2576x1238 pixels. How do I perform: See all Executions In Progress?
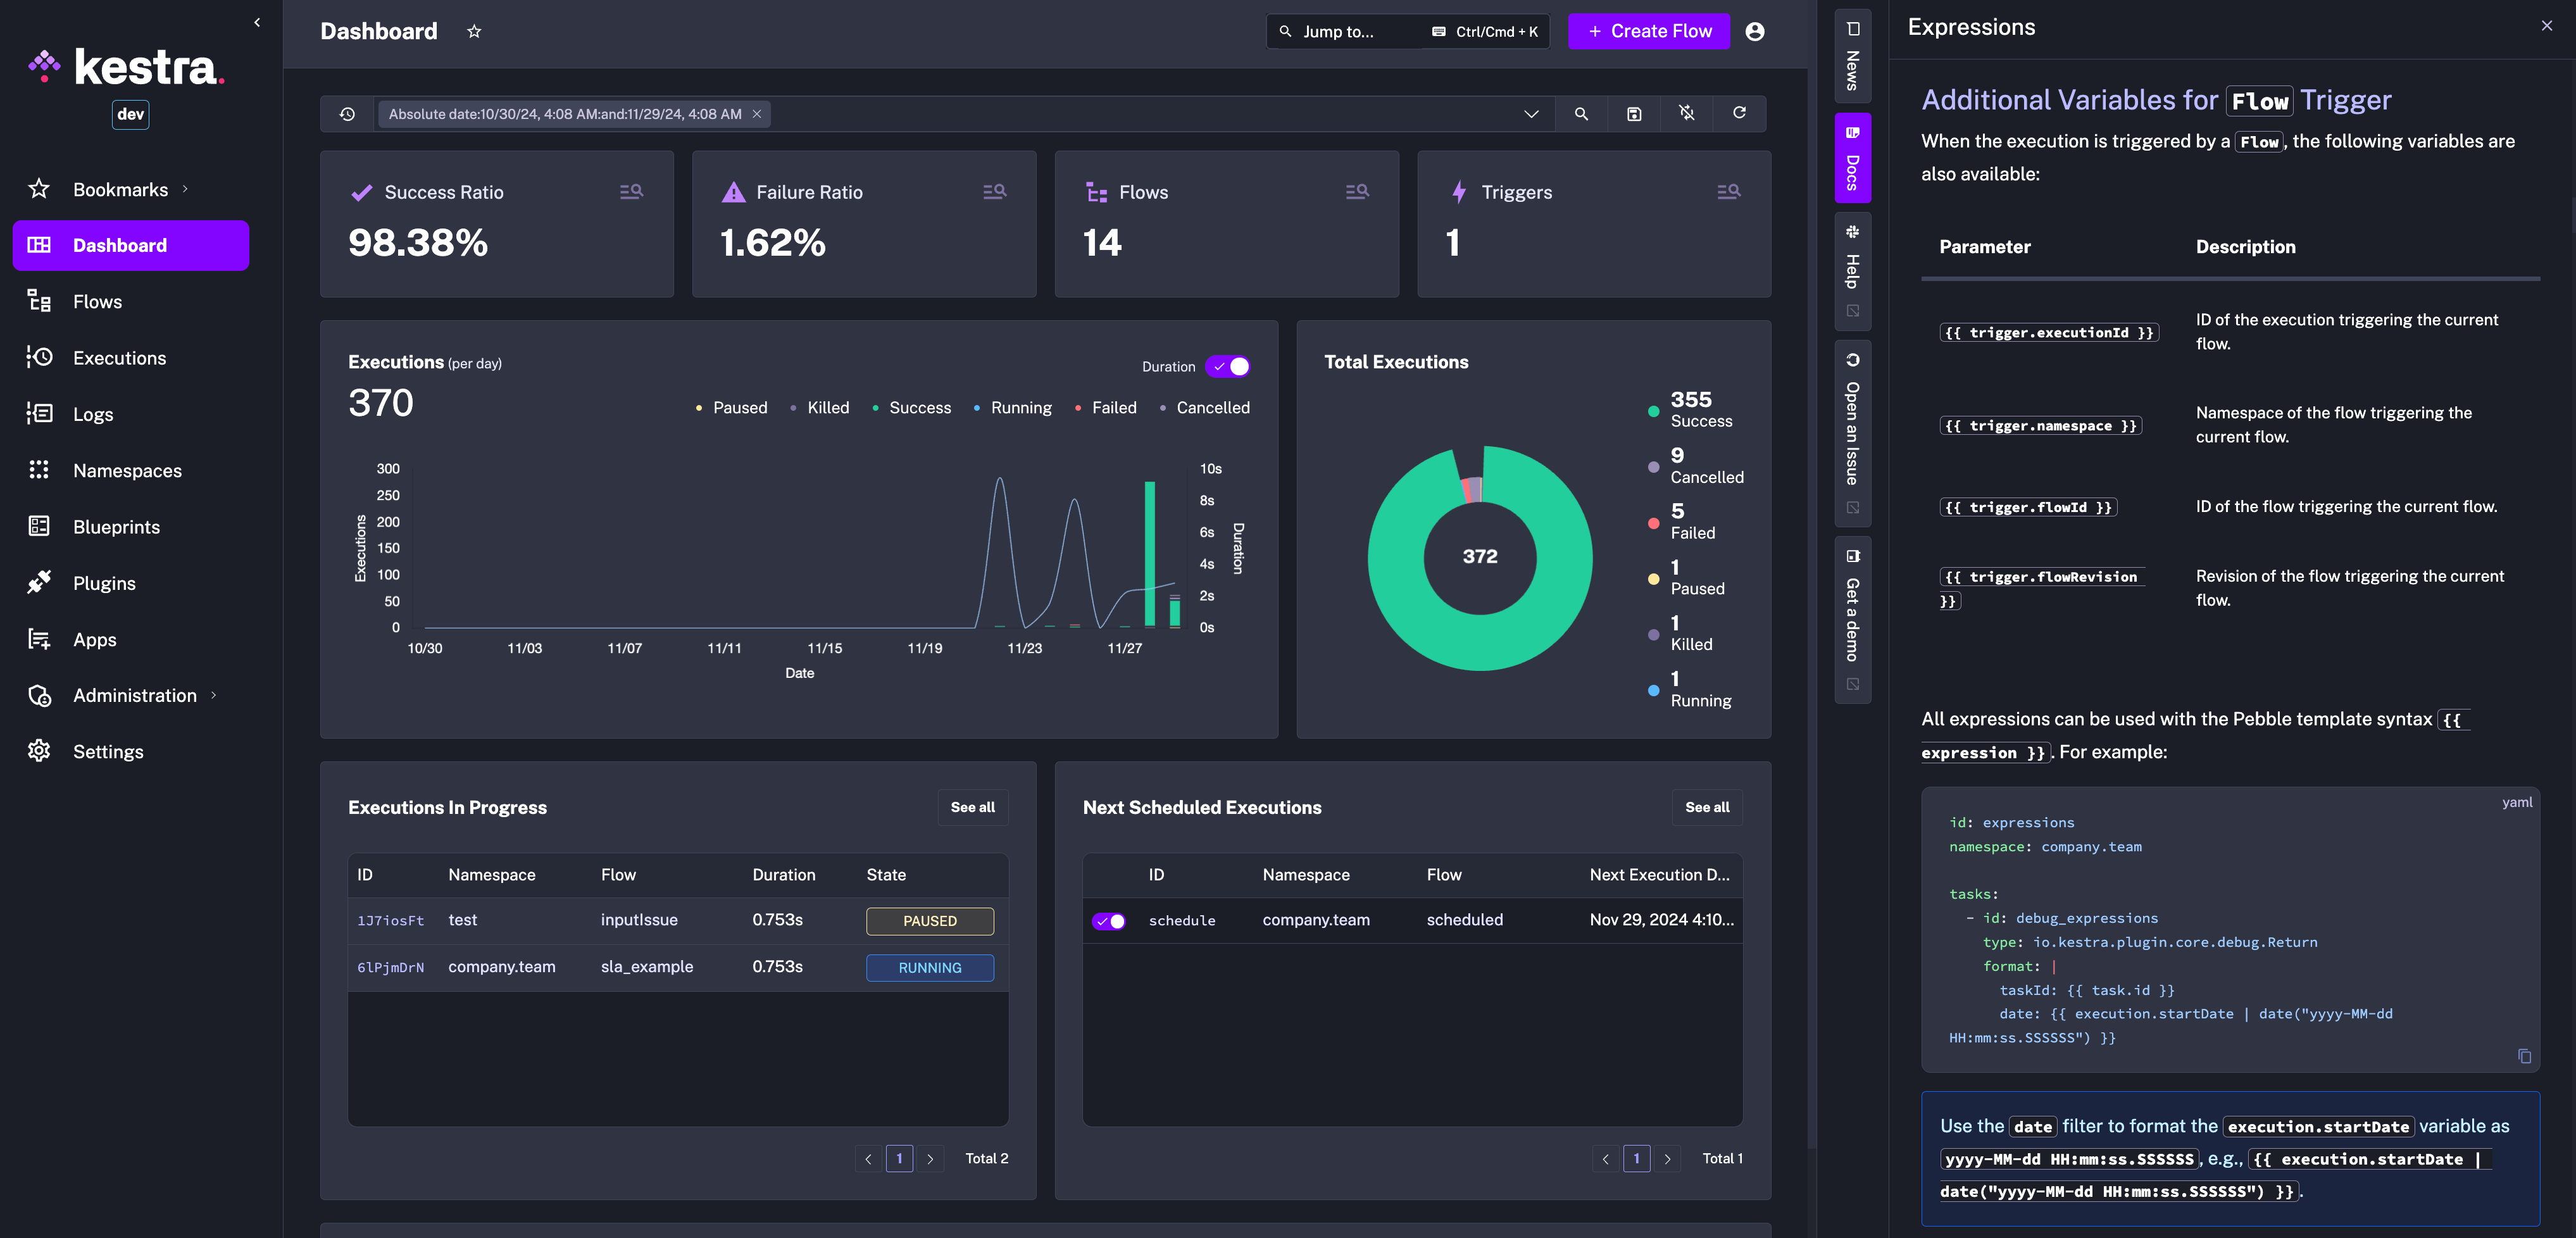pyautogui.click(x=972, y=807)
